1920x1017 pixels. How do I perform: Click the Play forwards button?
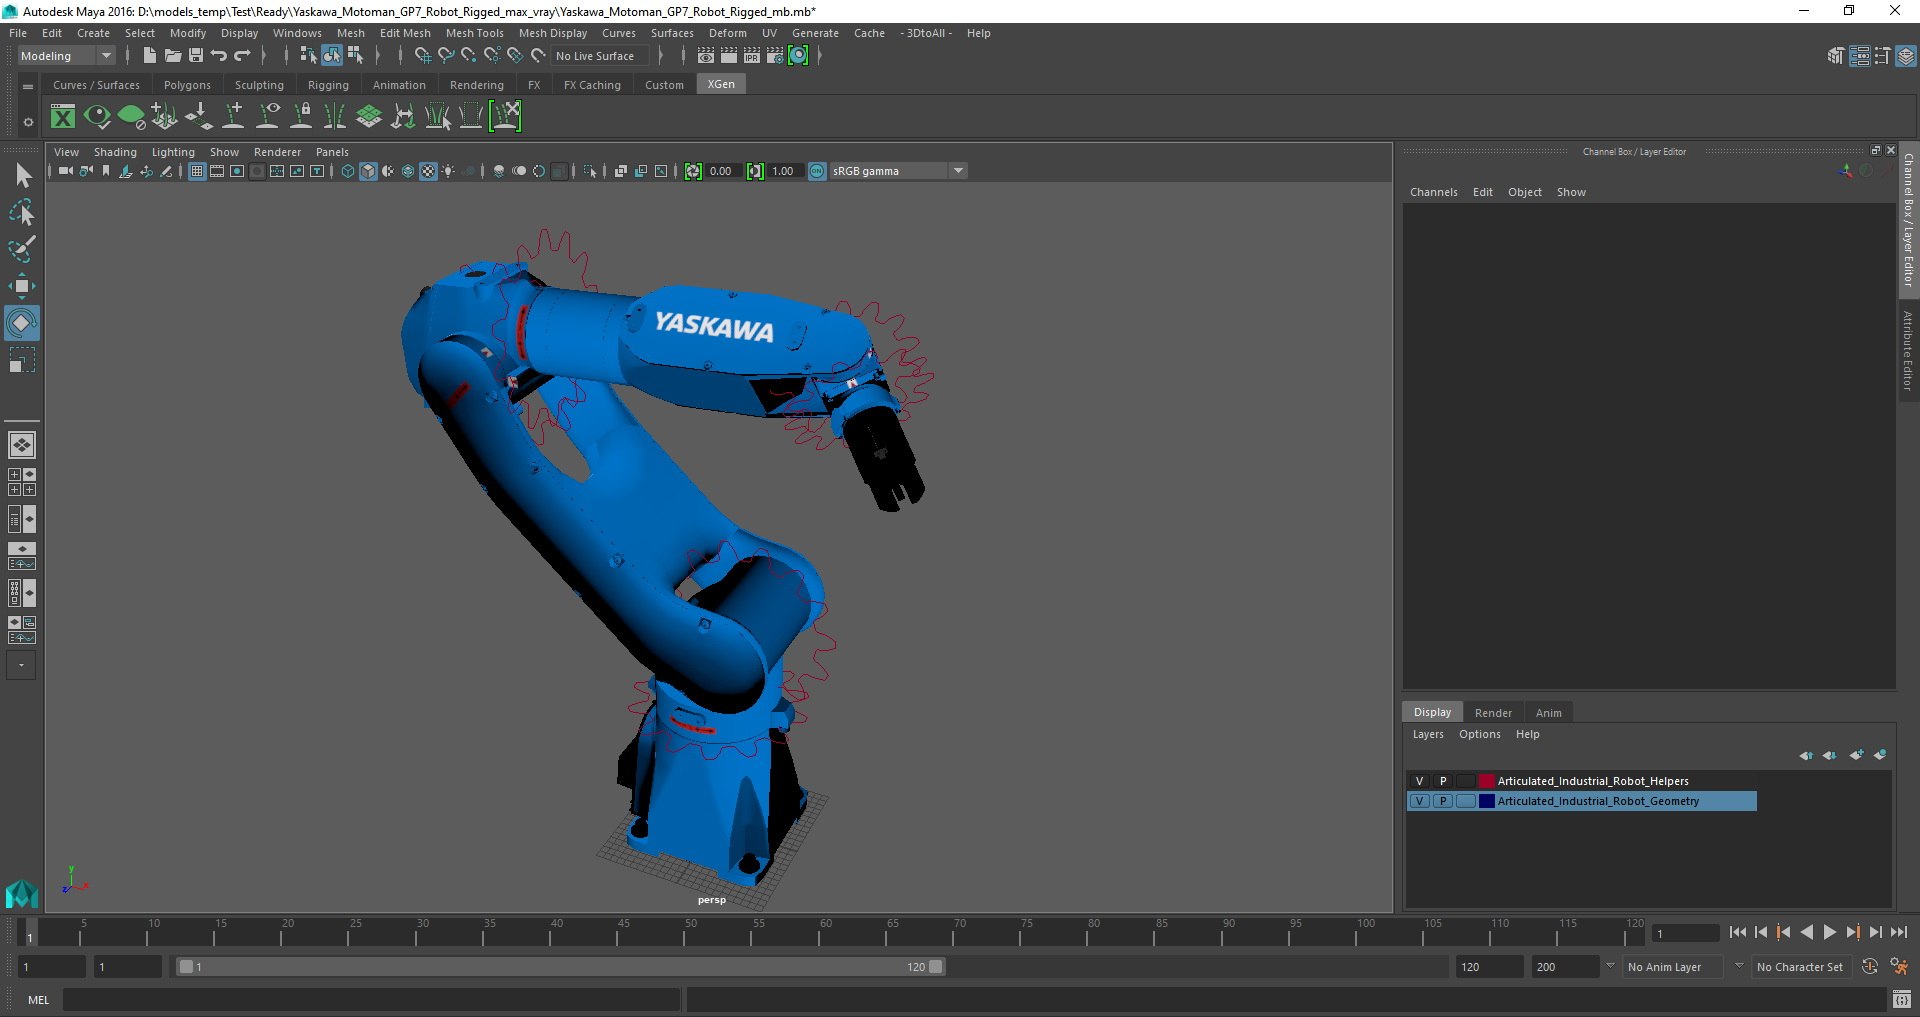[1829, 932]
